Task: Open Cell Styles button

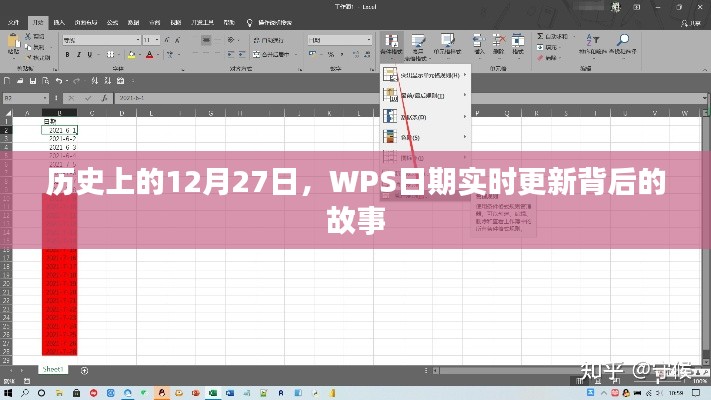Action: click(447, 45)
